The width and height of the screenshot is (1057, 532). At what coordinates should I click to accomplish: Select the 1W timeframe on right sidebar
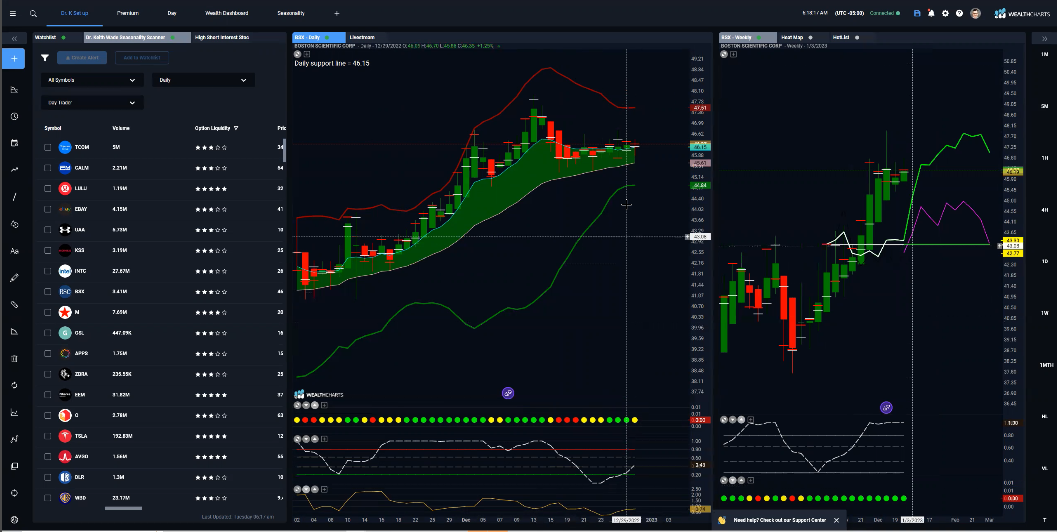click(x=1045, y=313)
